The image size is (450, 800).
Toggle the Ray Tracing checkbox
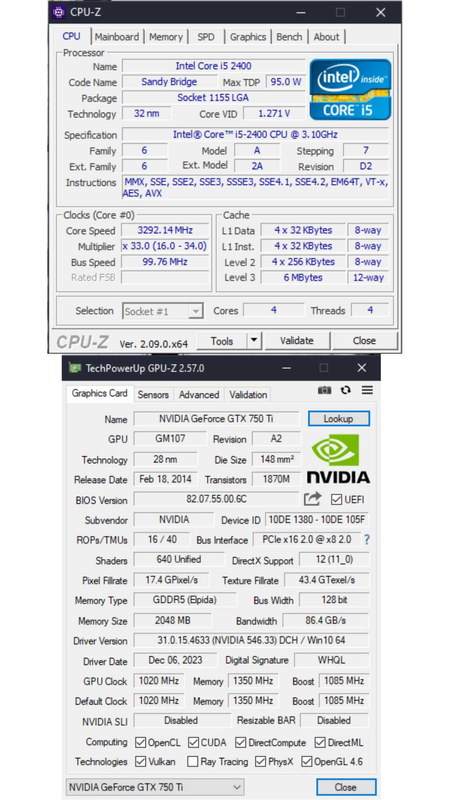pos(192,762)
